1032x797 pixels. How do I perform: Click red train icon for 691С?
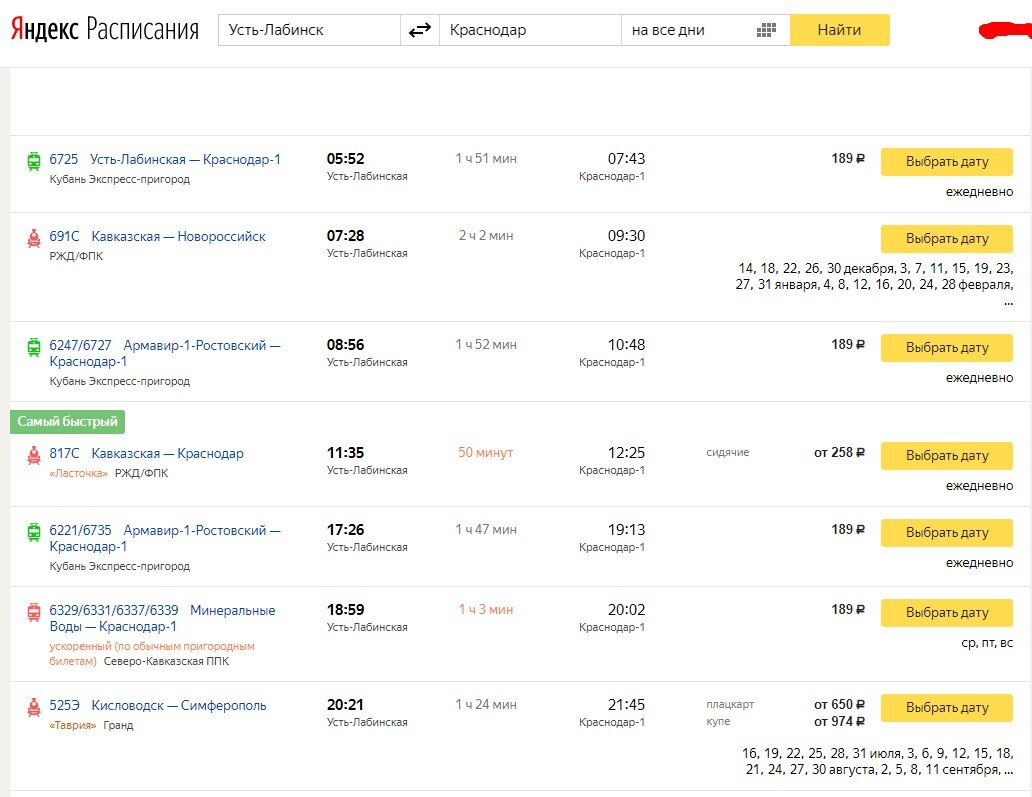tap(33, 237)
